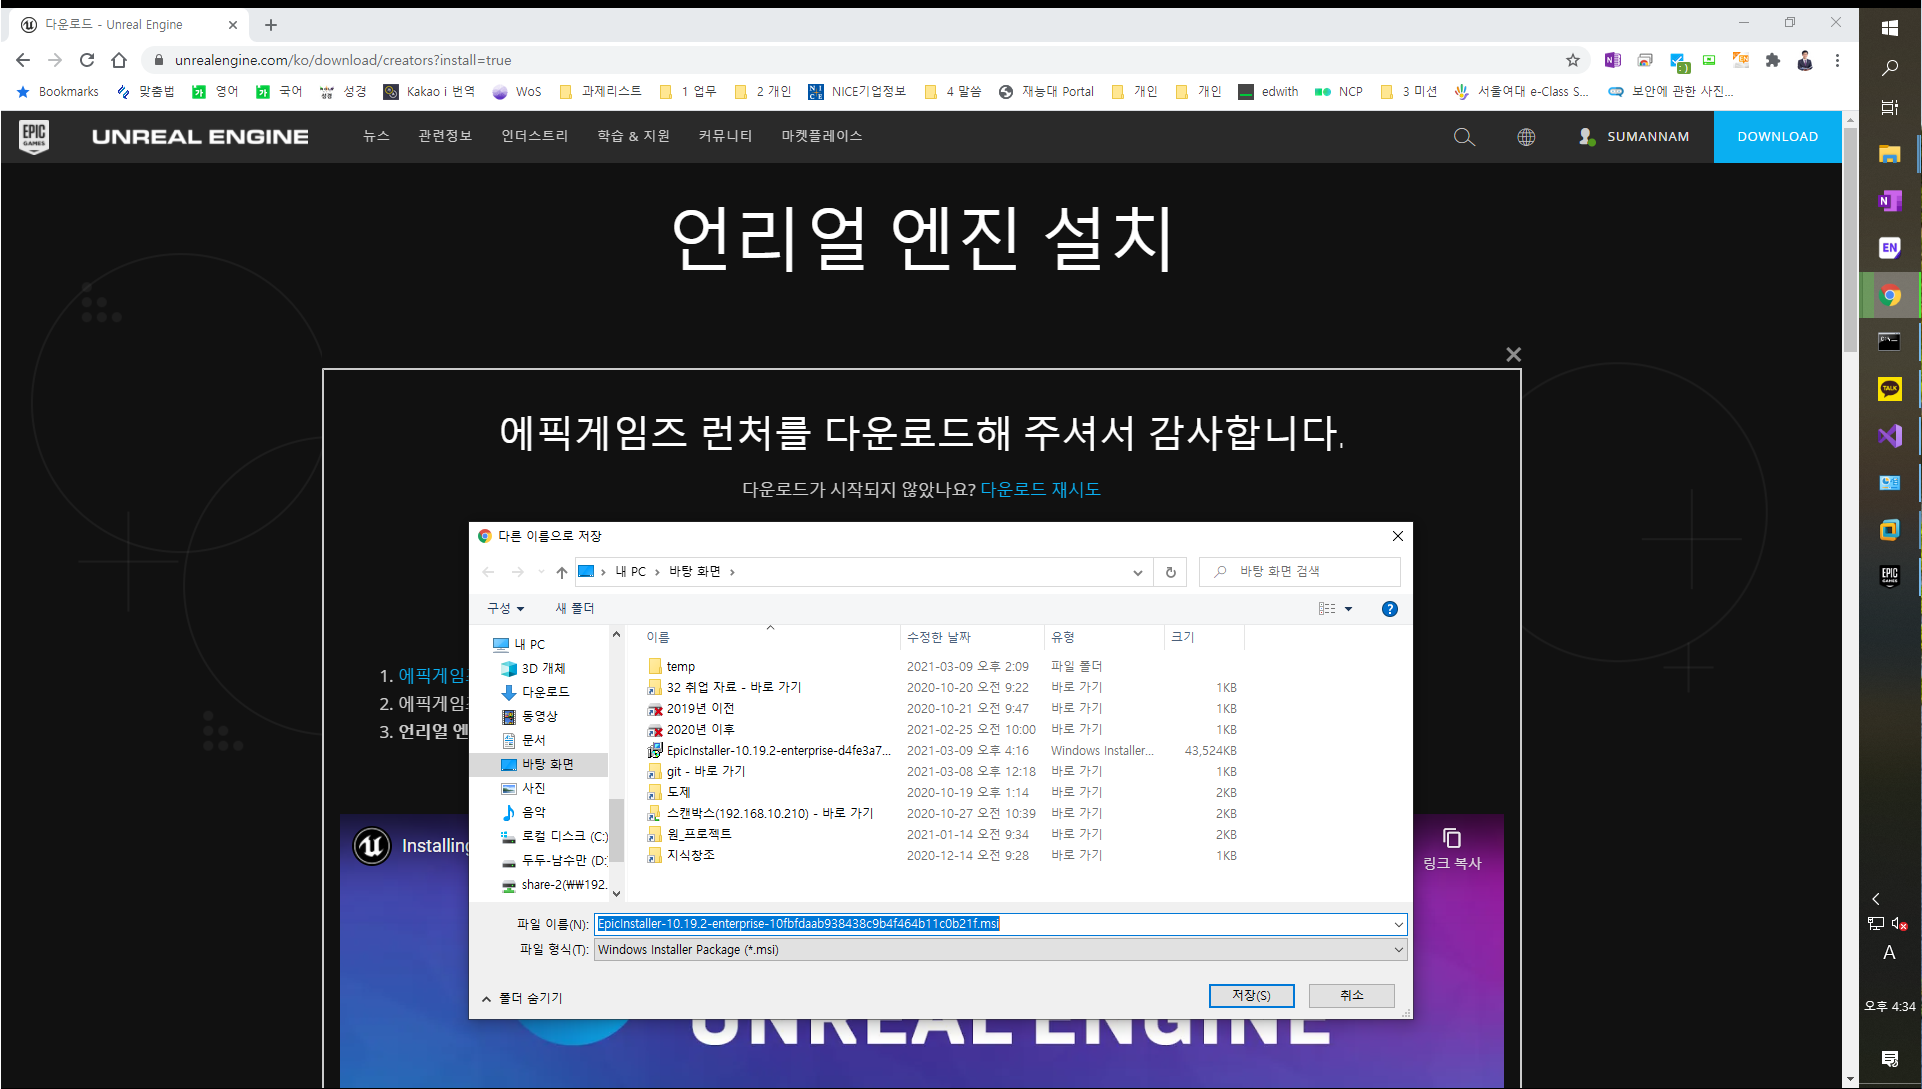The height and width of the screenshot is (1089, 1922).
Task: Select 다운로드 folder in the navigation tree
Action: click(x=545, y=692)
